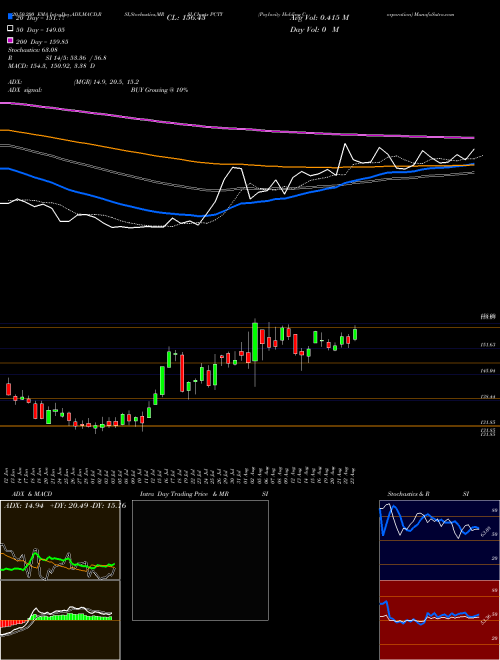500x660 pixels.
Task: Click the magenta 200 Day EMA legend swatch
Action: (10, 41)
